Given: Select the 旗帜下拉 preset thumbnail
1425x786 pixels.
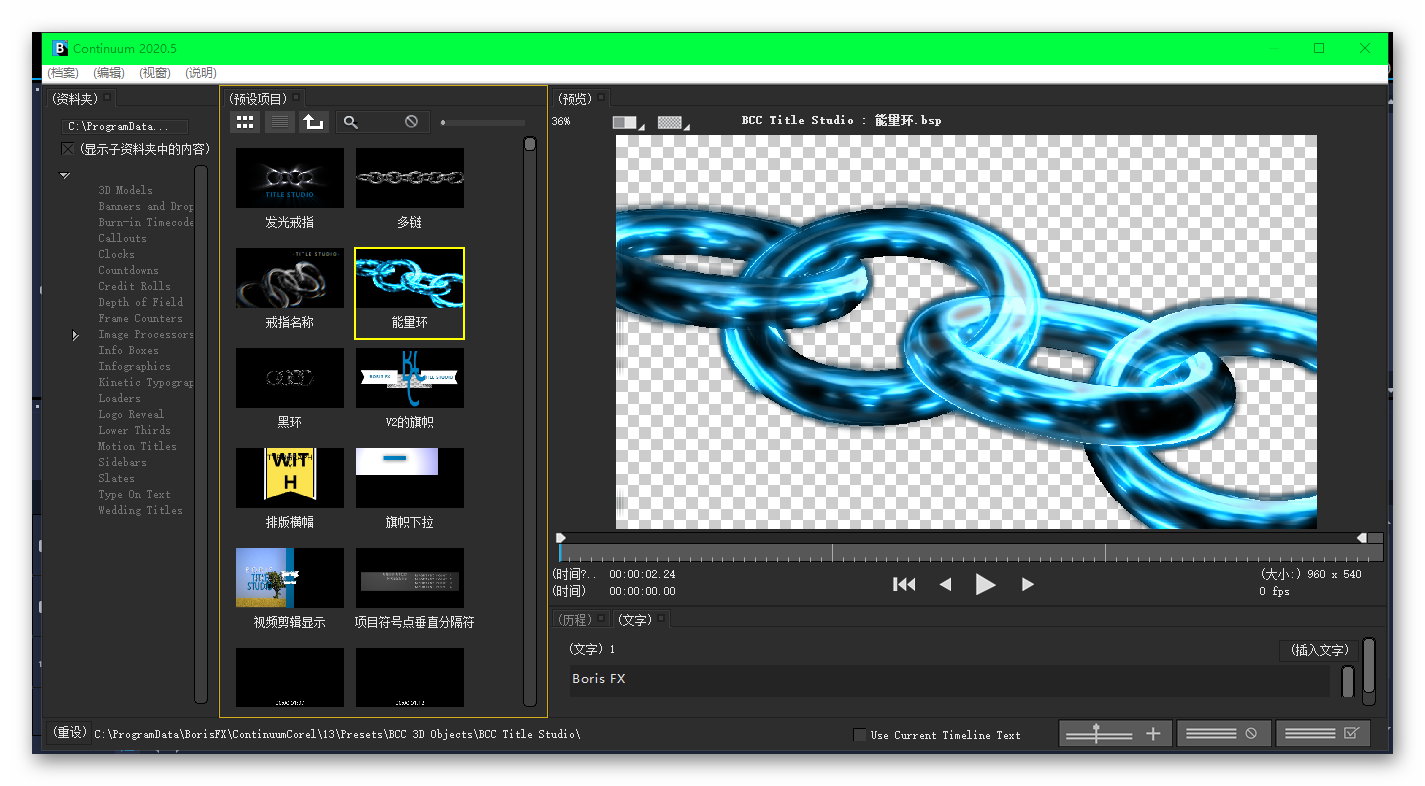Looking at the screenshot, I should click(x=410, y=478).
